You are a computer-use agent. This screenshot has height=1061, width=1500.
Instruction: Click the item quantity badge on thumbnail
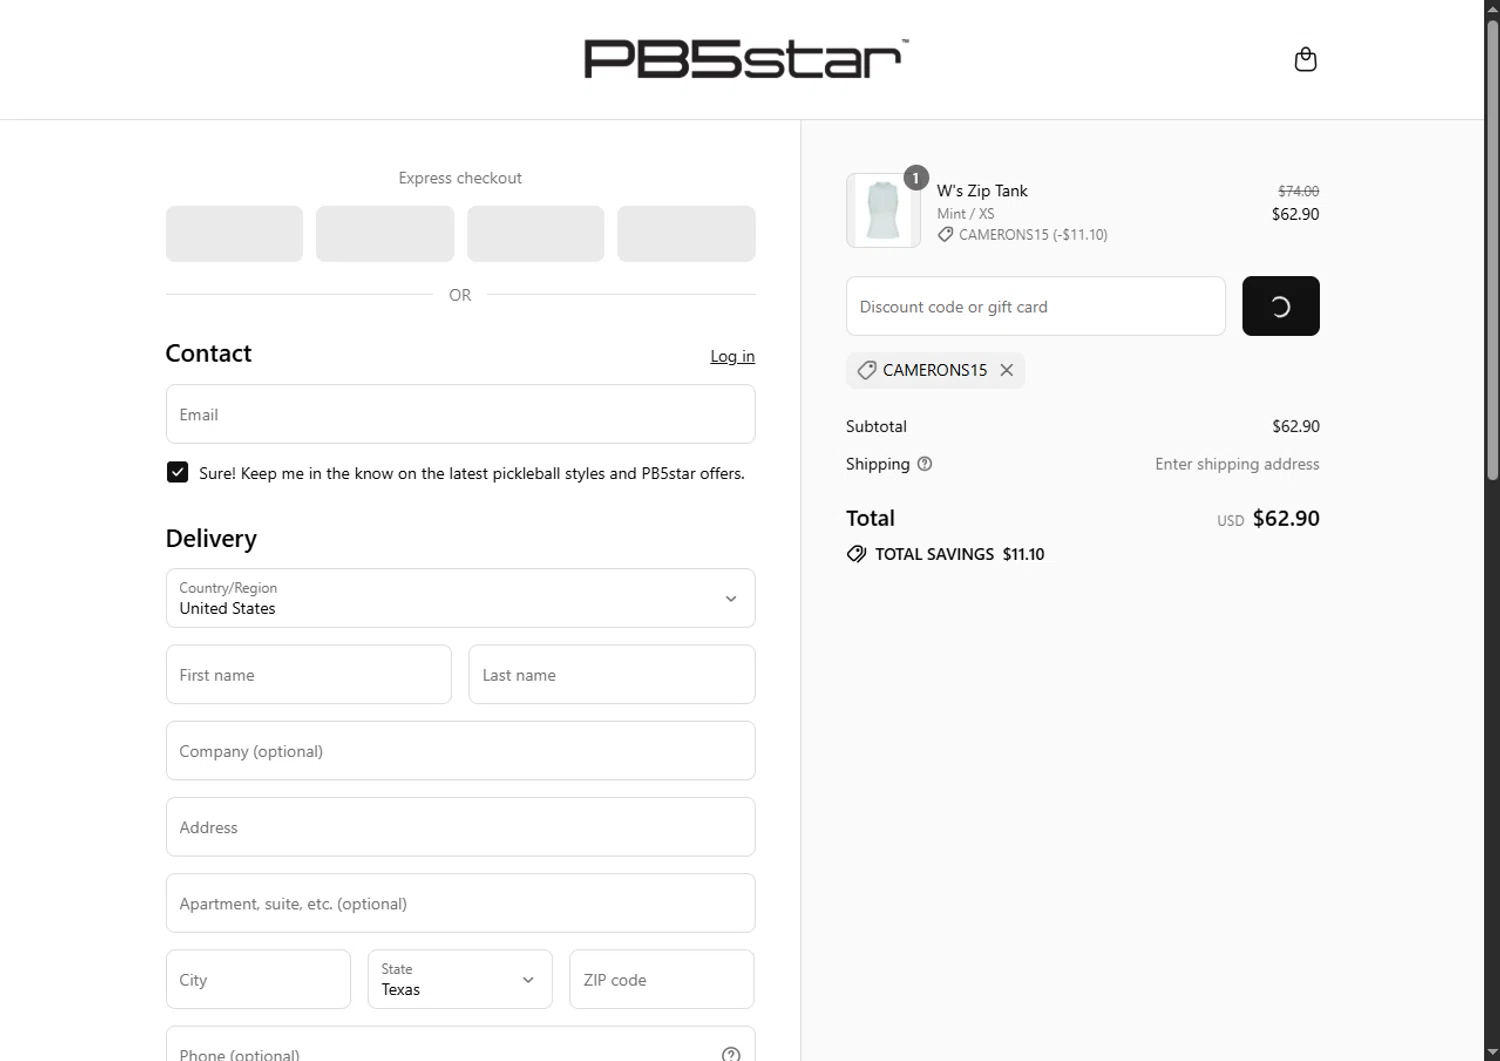916,178
